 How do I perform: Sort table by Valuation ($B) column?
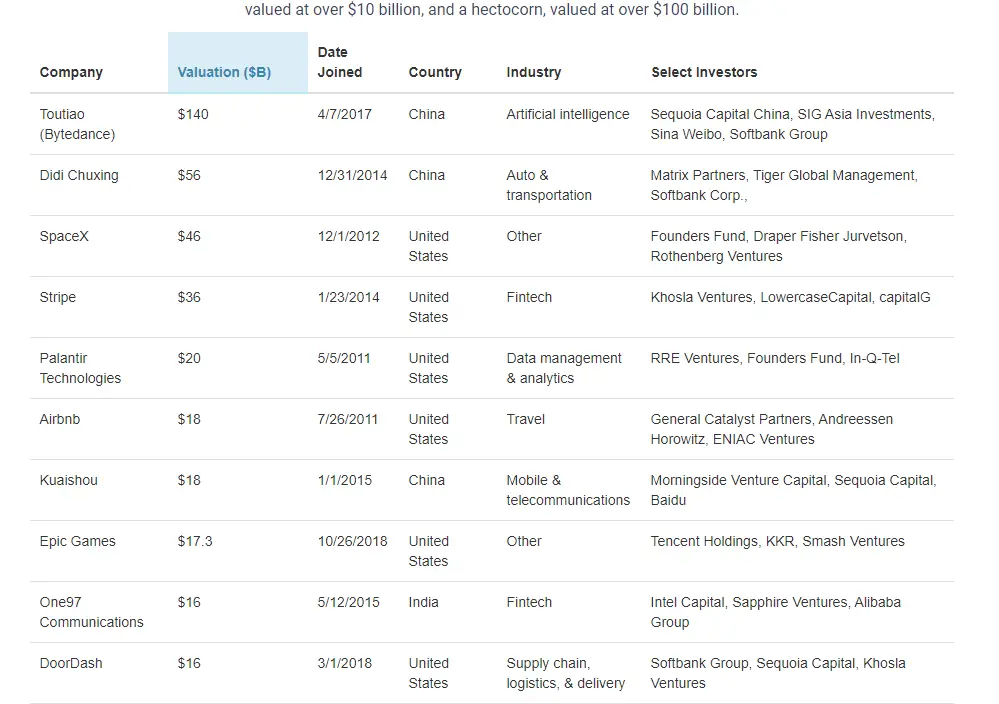click(x=224, y=72)
